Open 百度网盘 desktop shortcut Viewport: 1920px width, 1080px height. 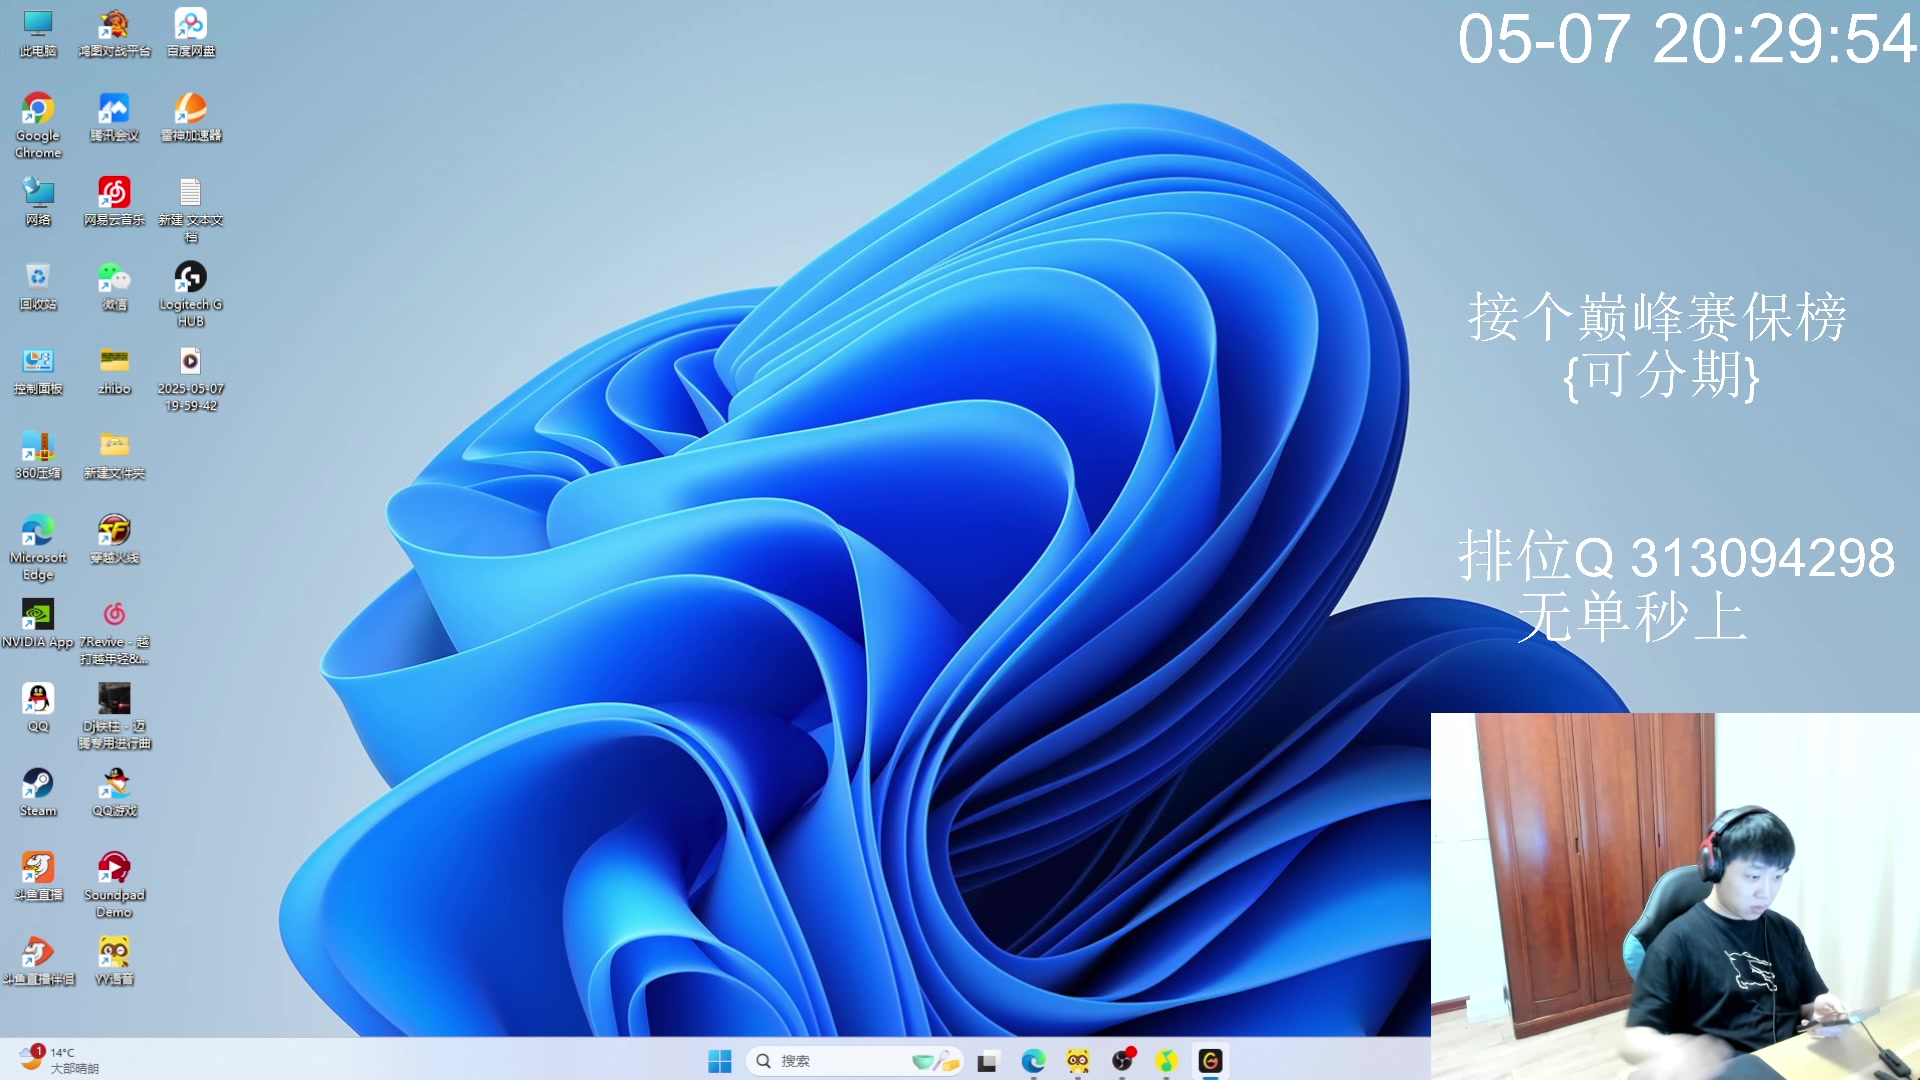(x=191, y=33)
